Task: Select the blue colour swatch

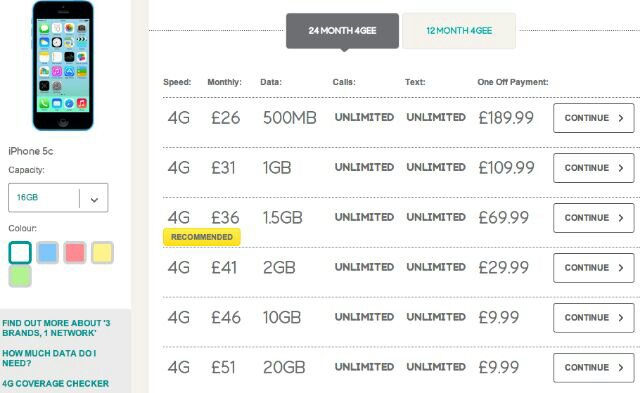Action: pyautogui.click(x=47, y=253)
